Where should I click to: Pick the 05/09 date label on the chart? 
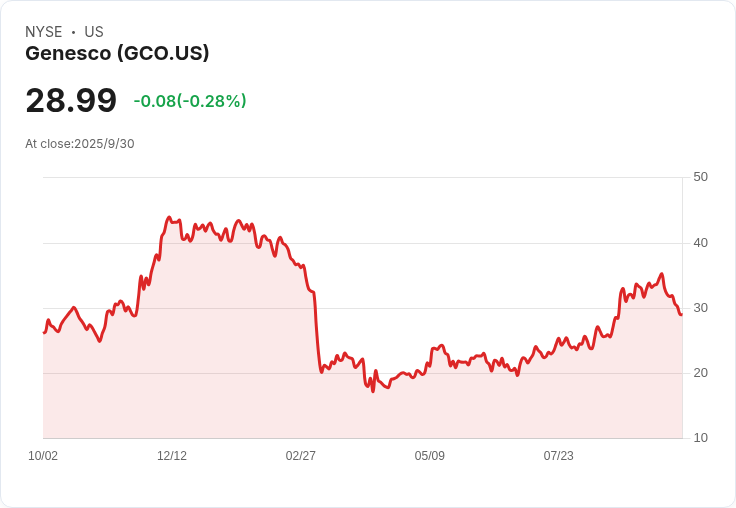click(429, 456)
